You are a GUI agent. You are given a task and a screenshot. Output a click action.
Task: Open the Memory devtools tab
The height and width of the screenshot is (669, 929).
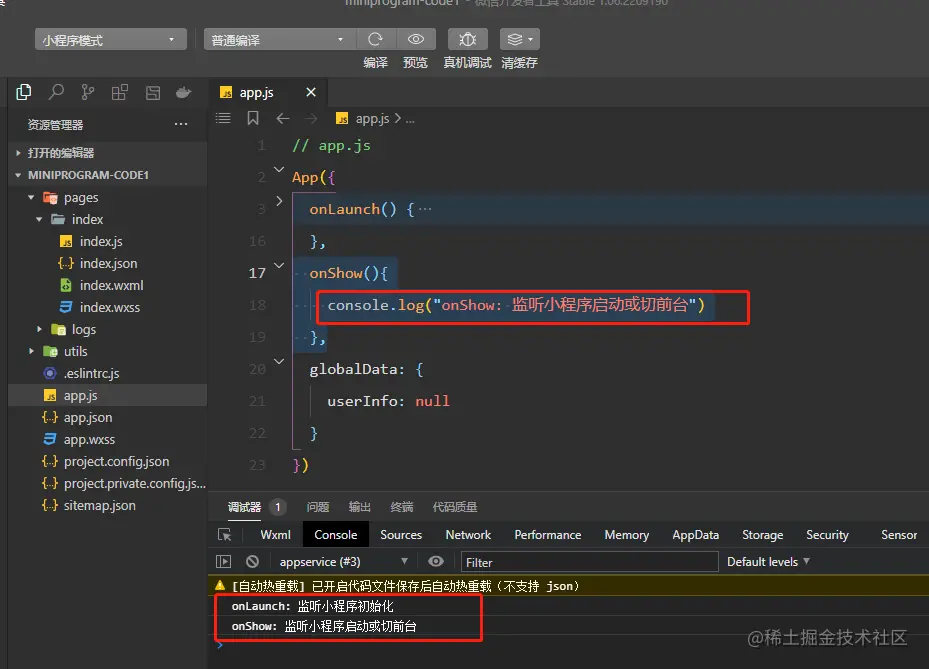coord(627,534)
